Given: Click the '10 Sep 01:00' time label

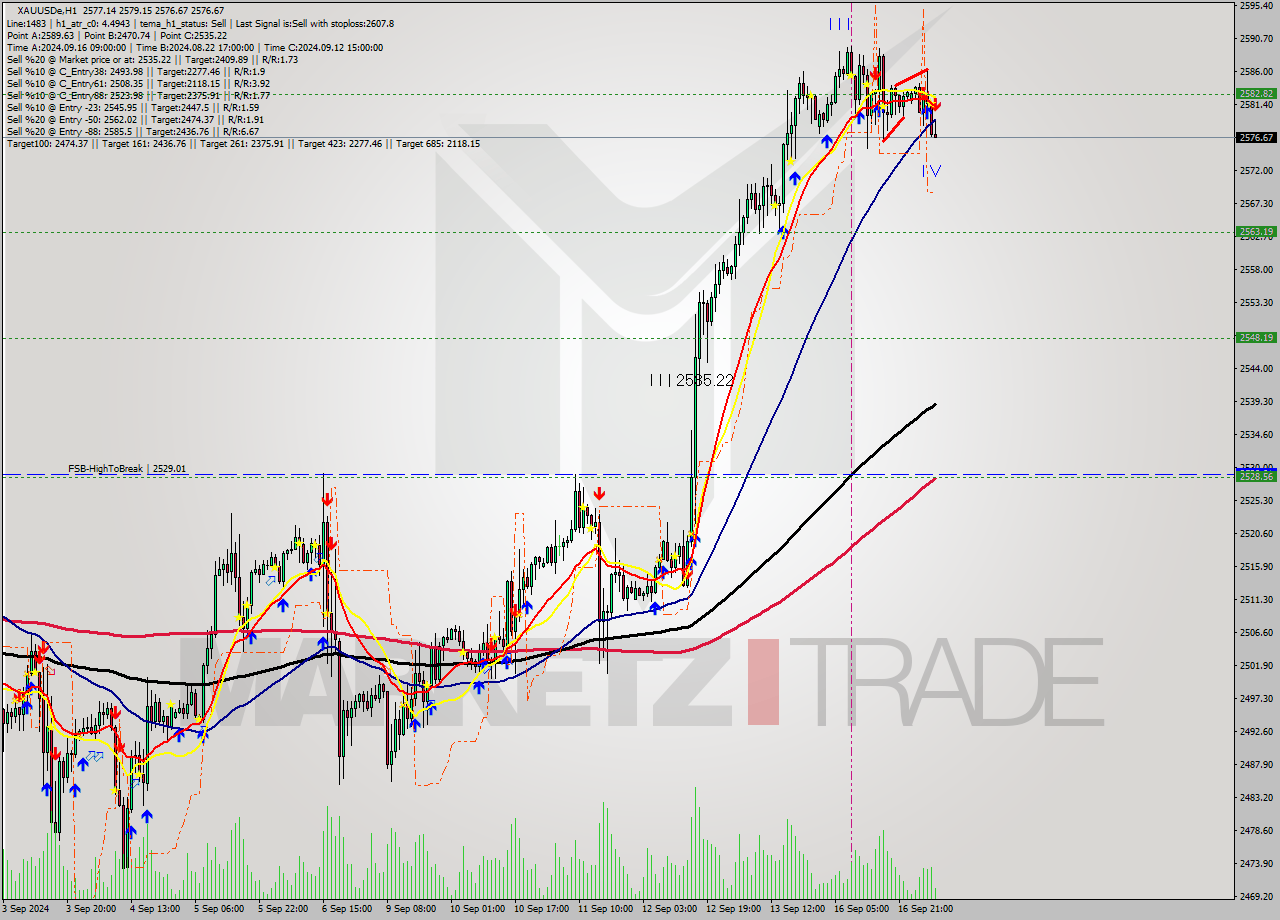Looking at the screenshot, I should coord(476,909).
